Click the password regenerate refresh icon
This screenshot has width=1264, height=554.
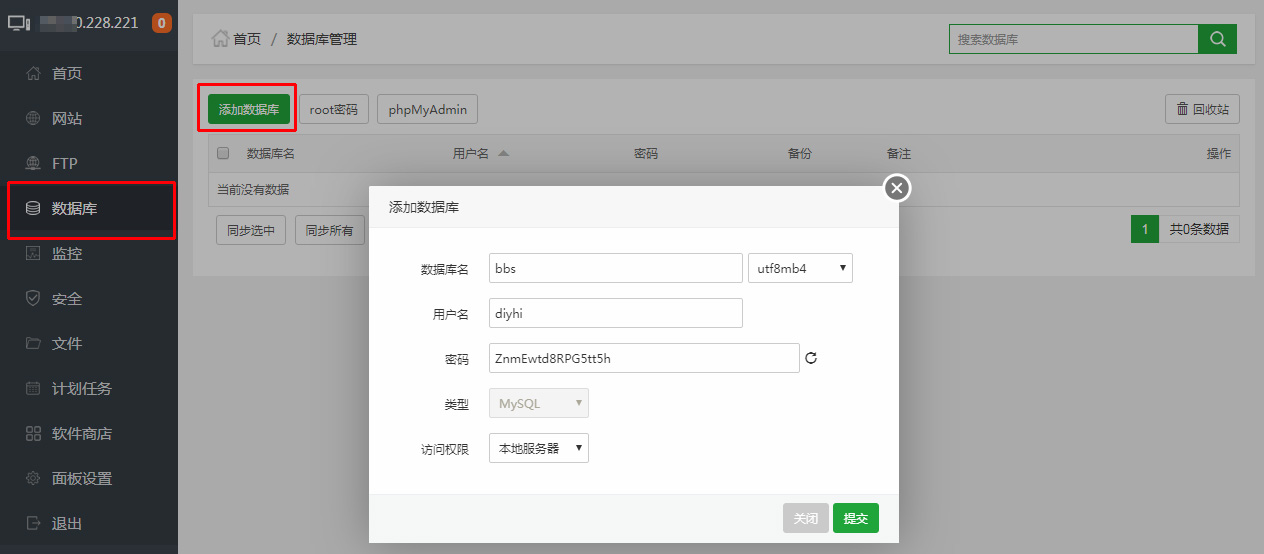pos(811,358)
